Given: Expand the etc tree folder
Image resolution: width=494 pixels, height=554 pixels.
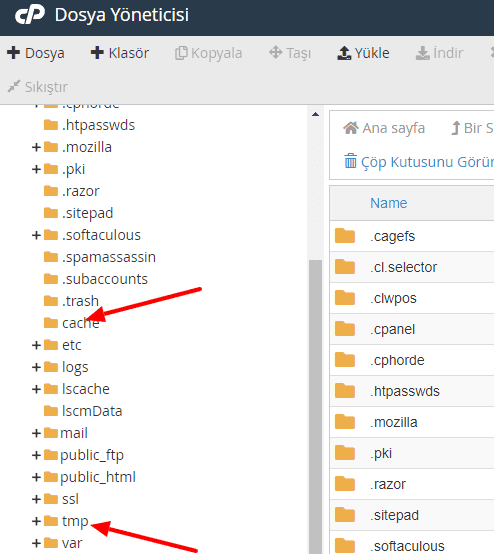Looking at the screenshot, I should coord(36,345).
